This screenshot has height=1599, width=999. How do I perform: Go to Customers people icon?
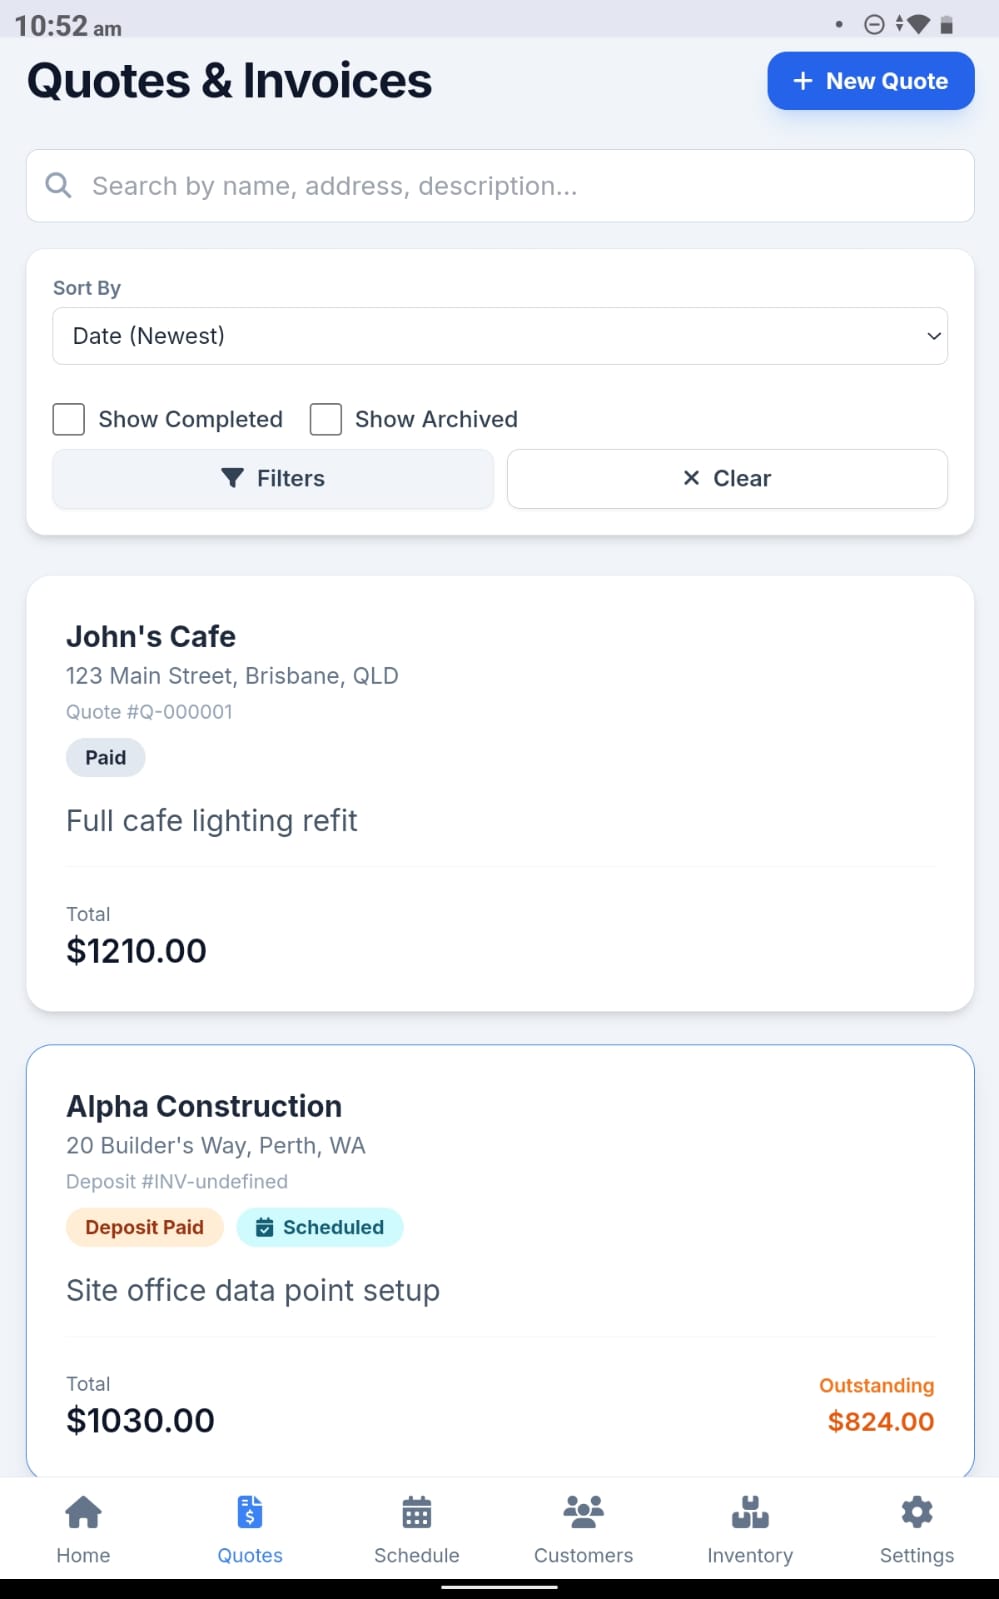pos(583,1512)
